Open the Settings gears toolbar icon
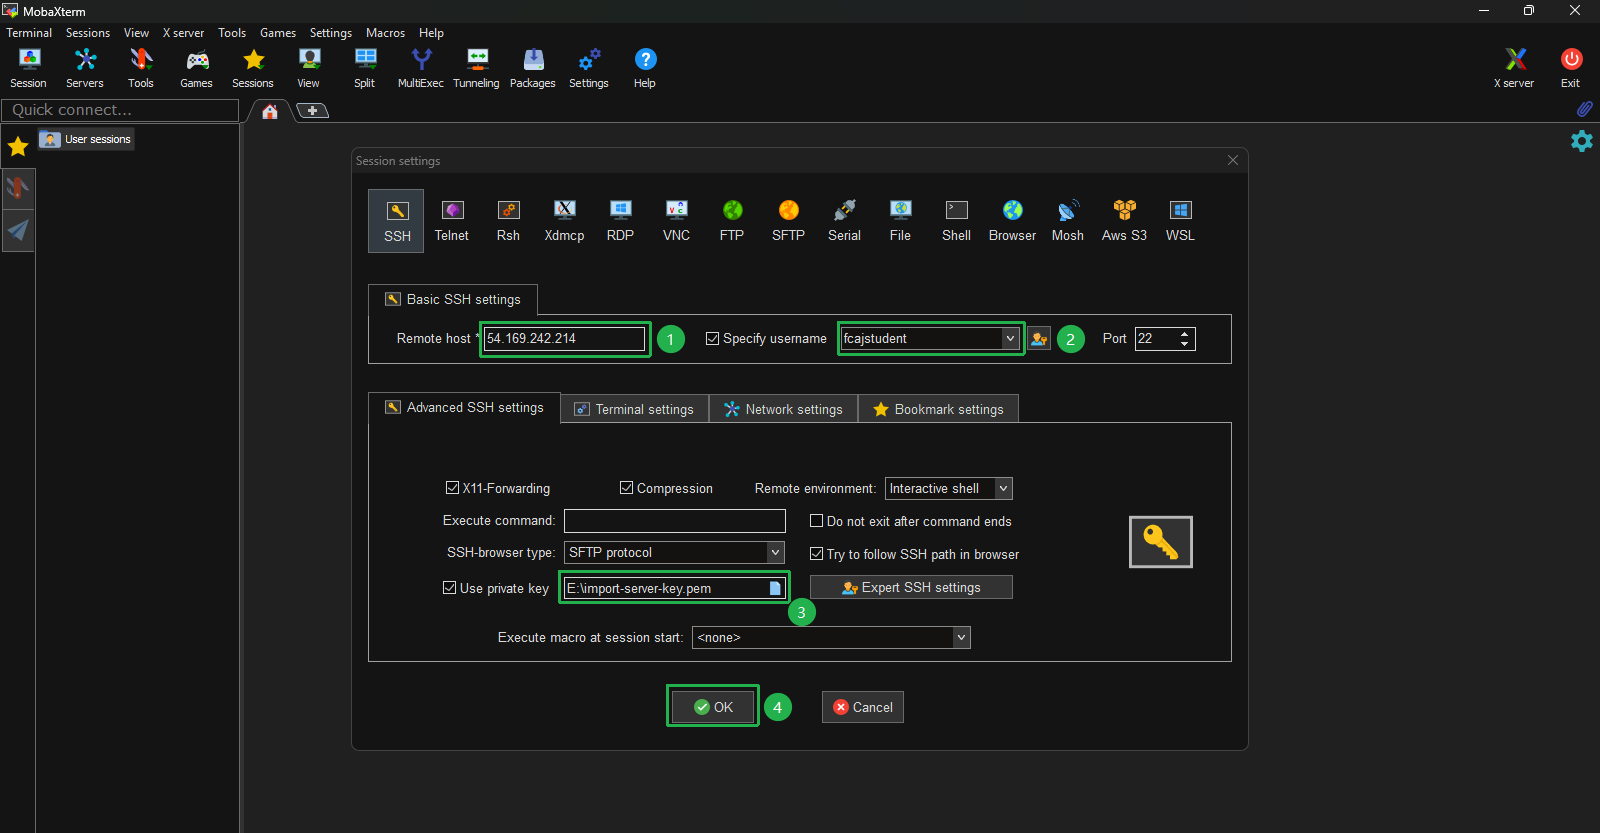 click(589, 69)
